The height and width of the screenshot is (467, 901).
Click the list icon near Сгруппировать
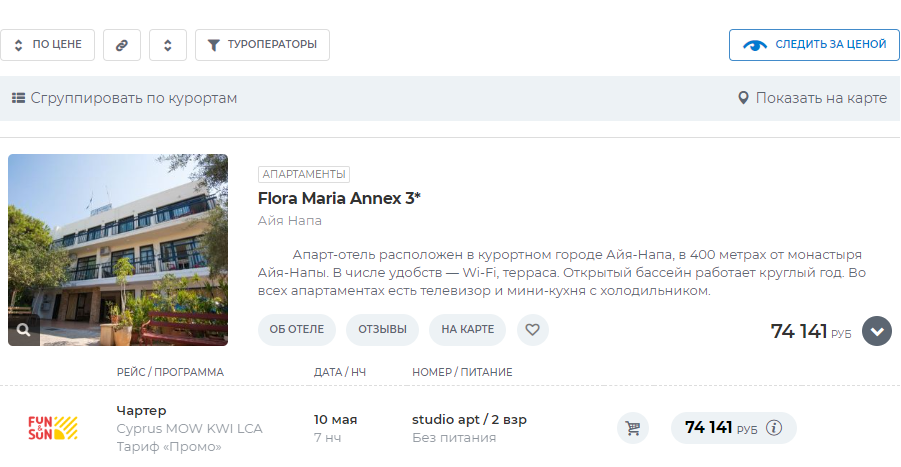pyautogui.click(x=18, y=98)
